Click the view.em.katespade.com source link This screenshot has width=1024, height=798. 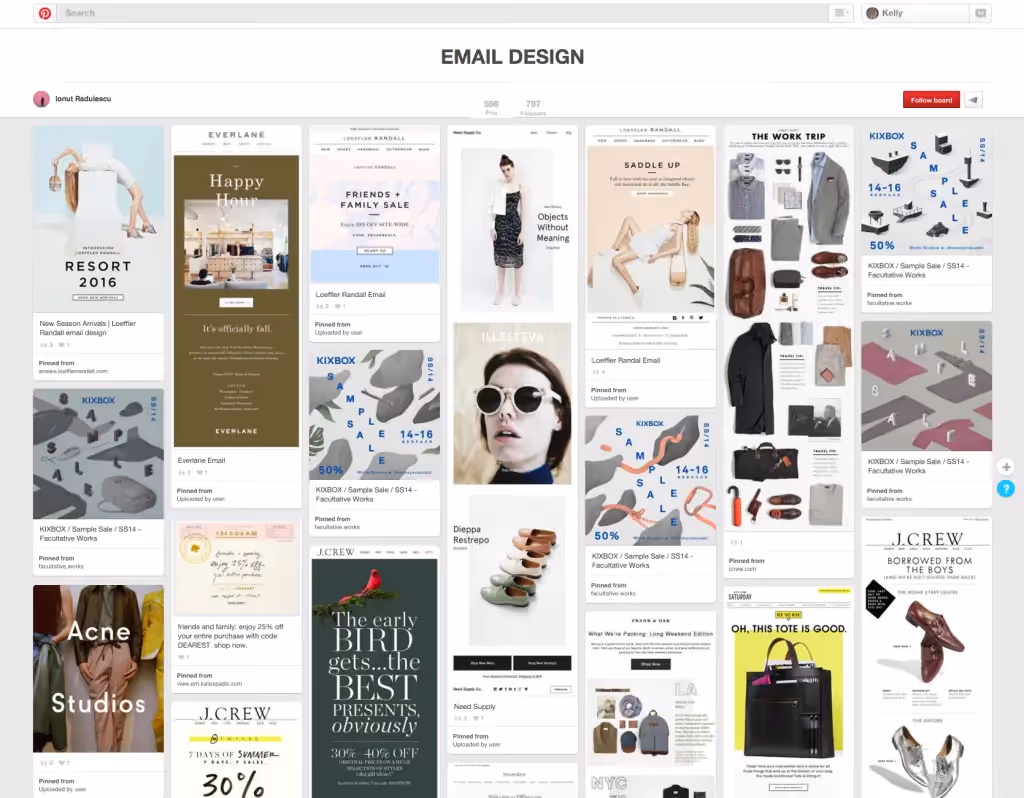pyautogui.click(x=209, y=684)
